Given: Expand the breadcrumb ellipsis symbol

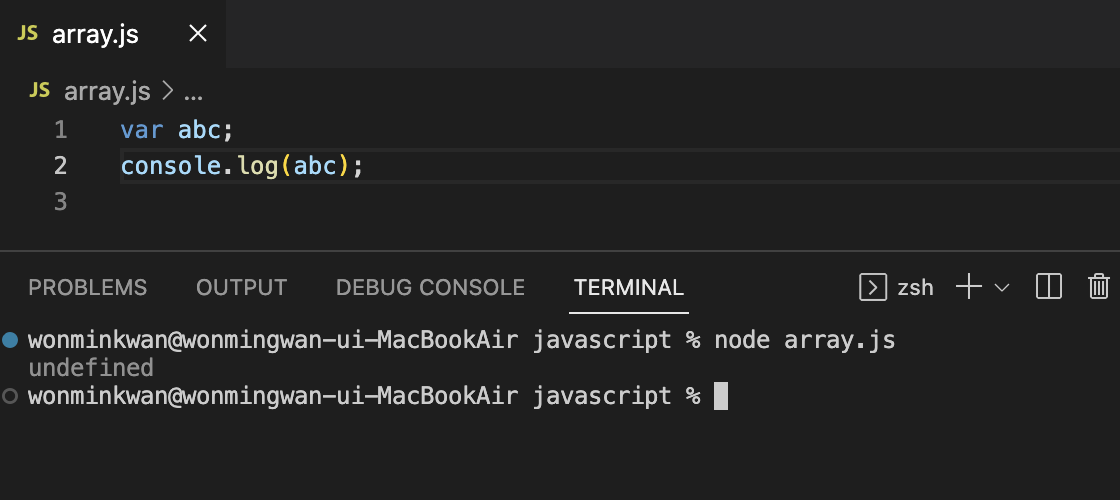Looking at the screenshot, I should [194, 92].
